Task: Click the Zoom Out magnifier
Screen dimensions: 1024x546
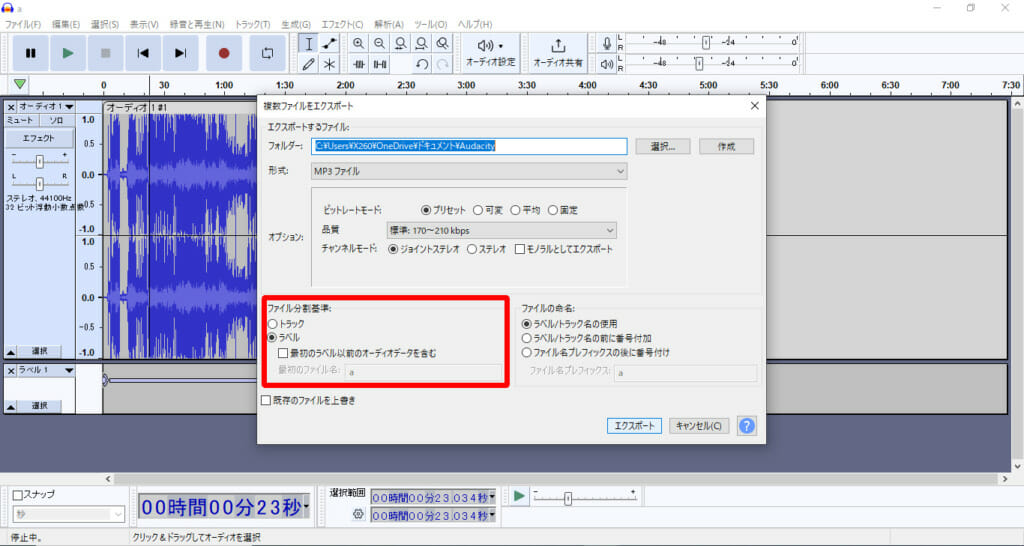Action: pos(379,44)
